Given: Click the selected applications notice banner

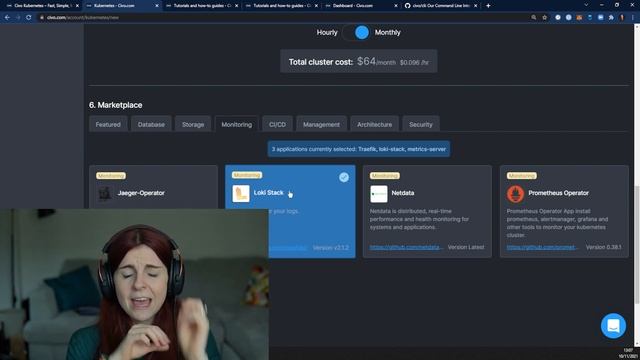Looking at the screenshot, I should click(359, 149).
